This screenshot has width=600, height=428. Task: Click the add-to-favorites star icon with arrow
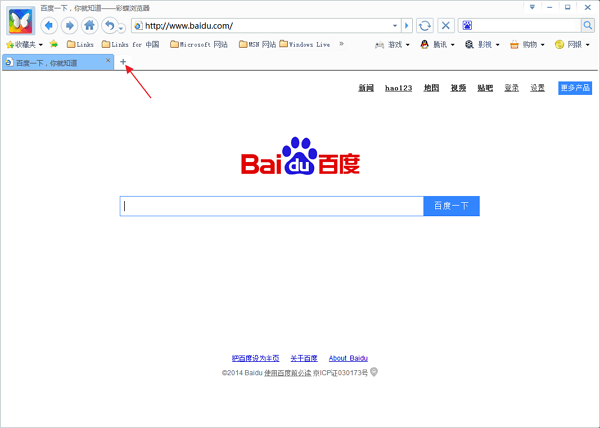[x=54, y=44]
